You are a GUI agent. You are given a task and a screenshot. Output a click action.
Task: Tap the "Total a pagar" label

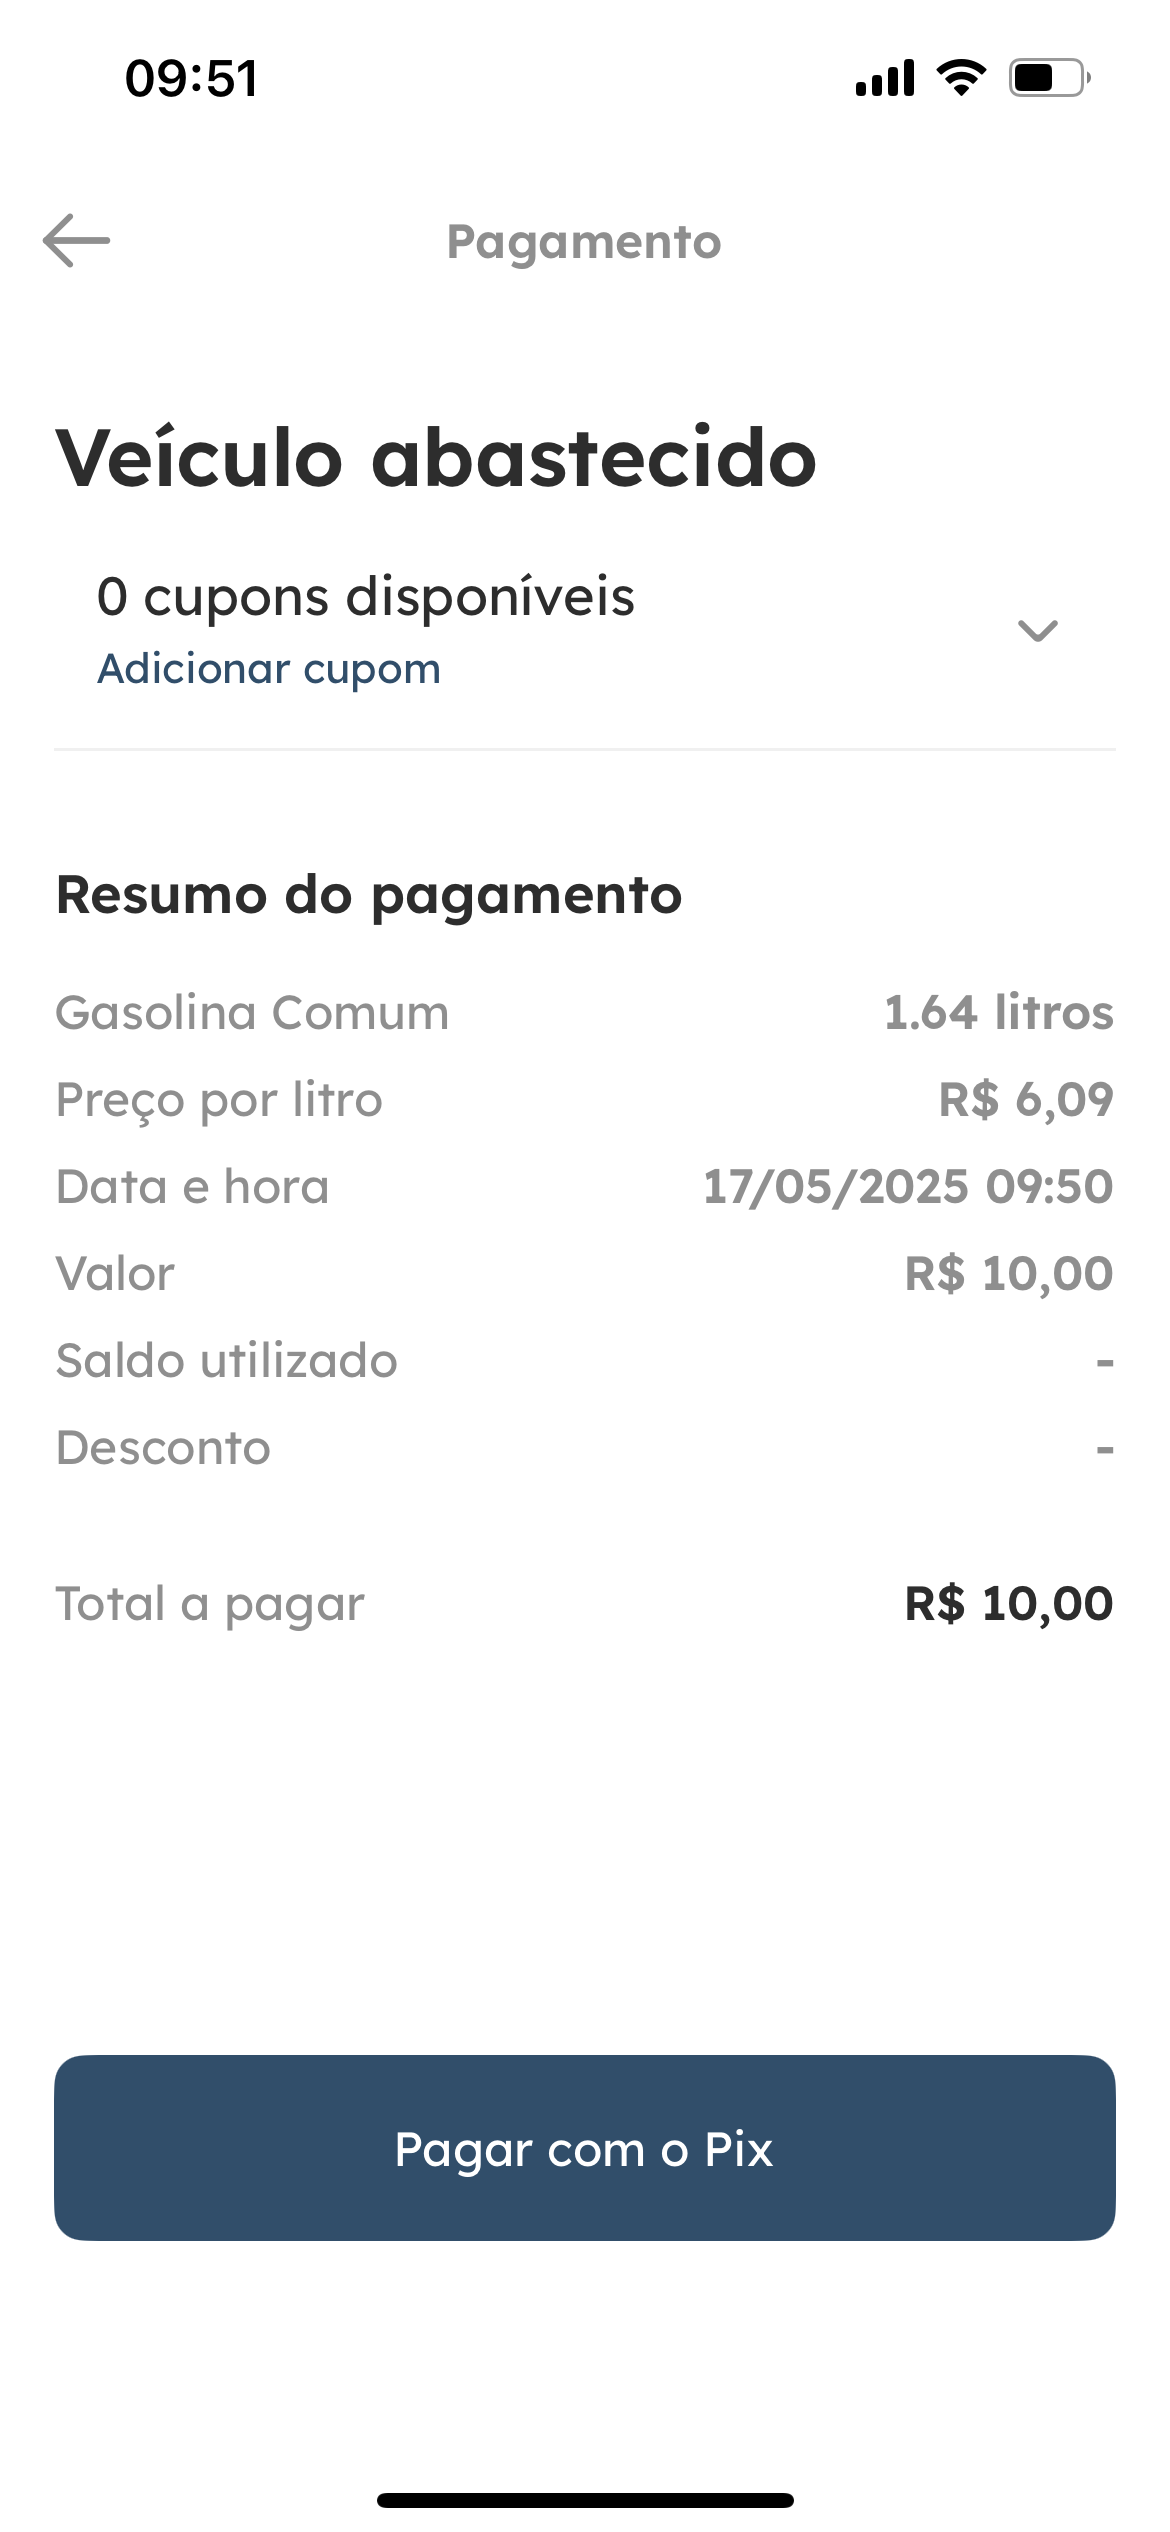[210, 1604]
